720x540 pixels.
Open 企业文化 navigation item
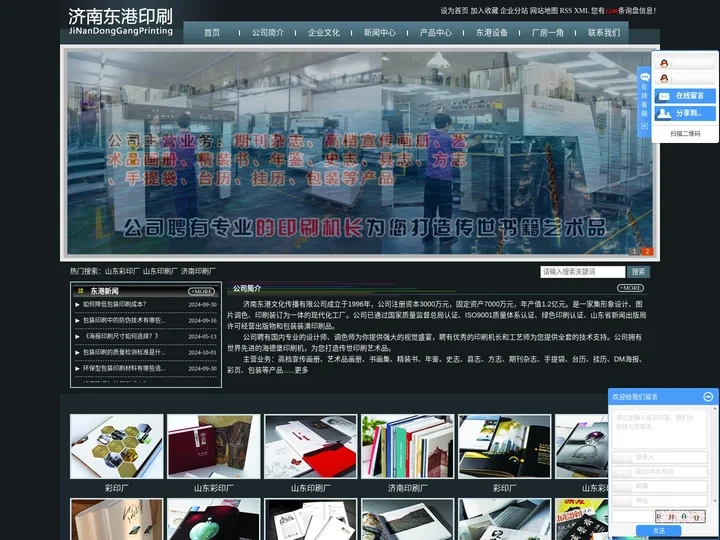[324, 33]
